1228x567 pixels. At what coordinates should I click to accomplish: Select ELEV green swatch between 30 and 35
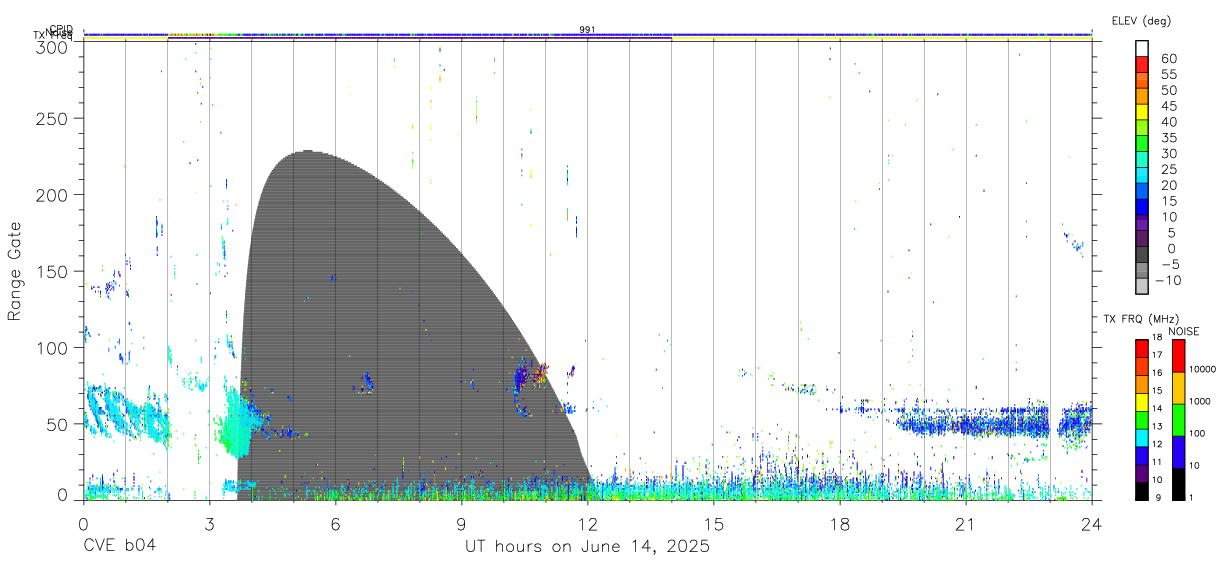click(1143, 145)
